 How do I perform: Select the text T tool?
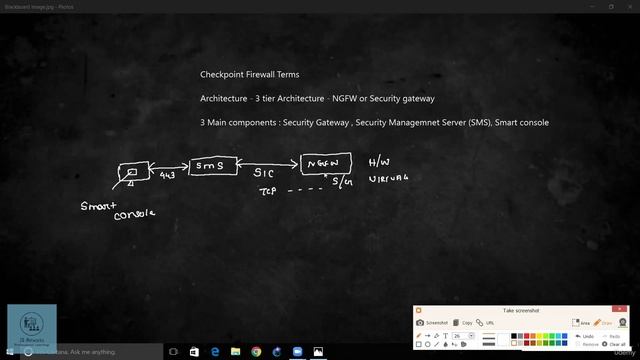click(445, 336)
